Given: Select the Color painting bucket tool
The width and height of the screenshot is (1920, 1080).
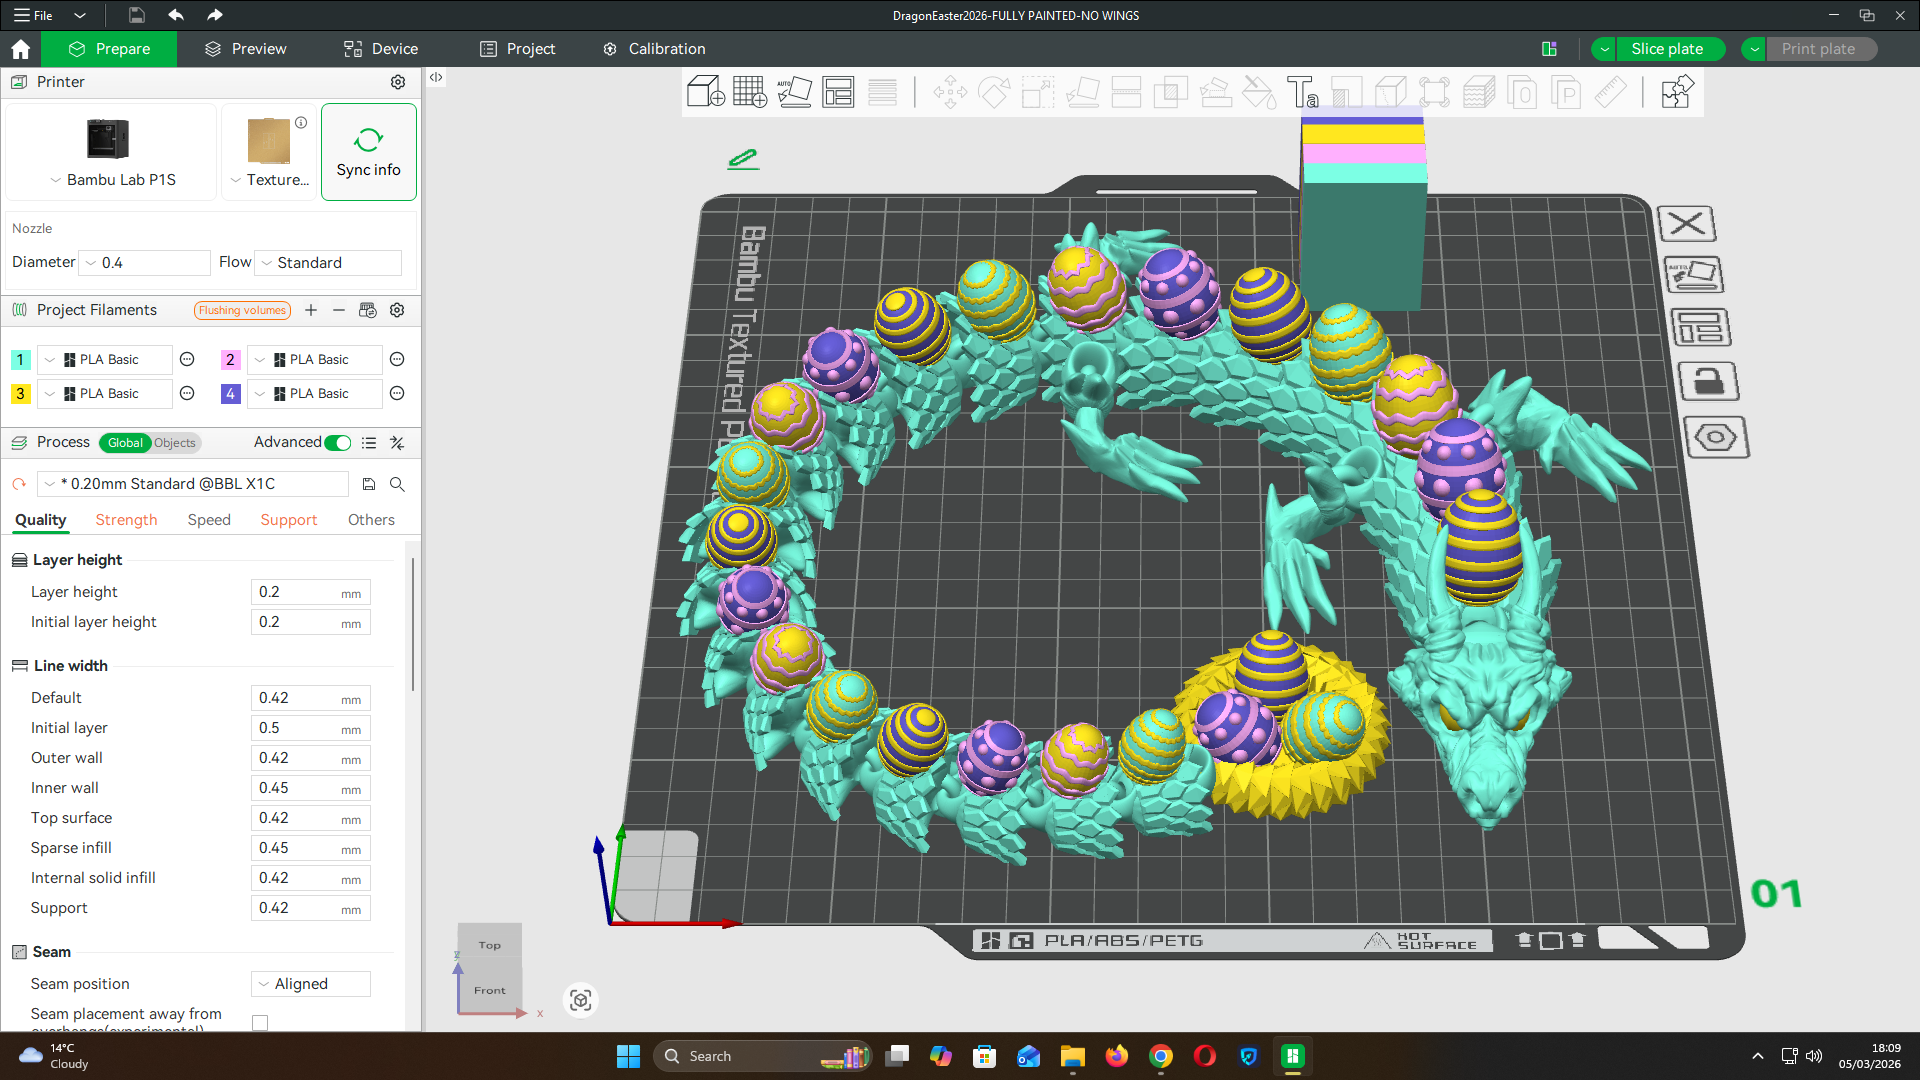Looking at the screenshot, I should (x=1259, y=92).
